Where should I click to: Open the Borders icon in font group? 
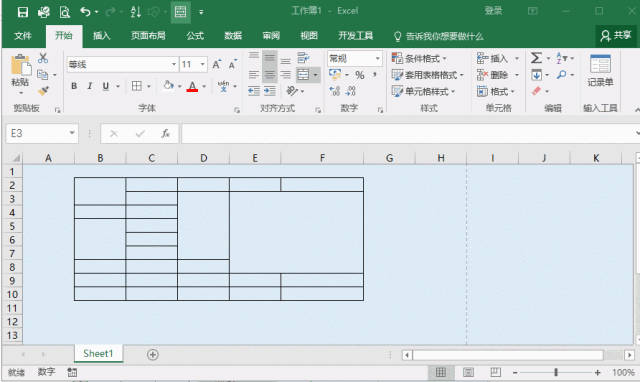[137, 86]
